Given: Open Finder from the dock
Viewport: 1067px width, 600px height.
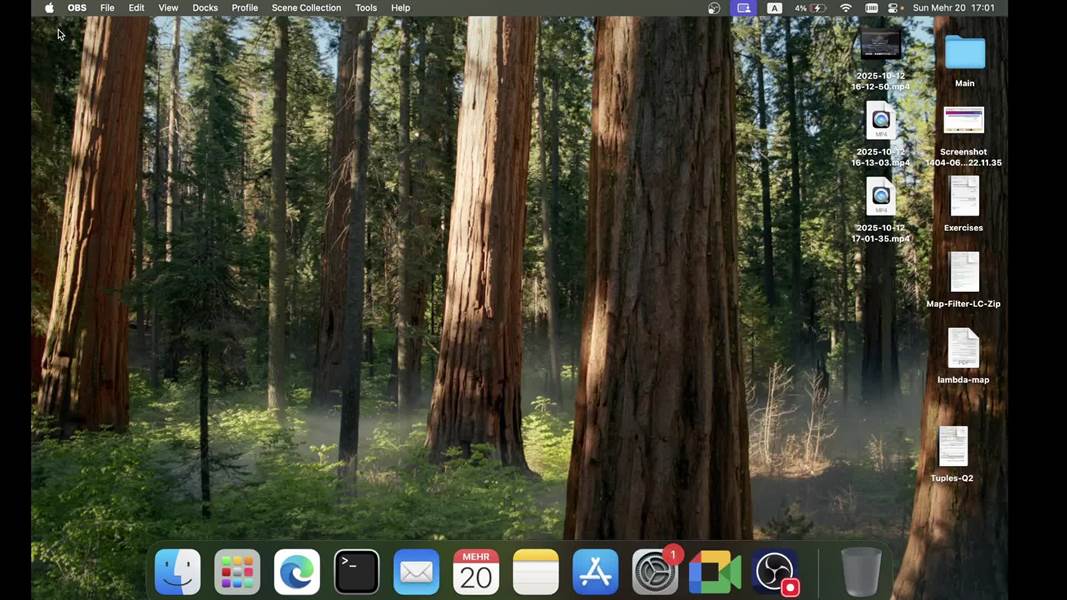Looking at the screenshot, I should pyautogui.click(x=177, y=573).
